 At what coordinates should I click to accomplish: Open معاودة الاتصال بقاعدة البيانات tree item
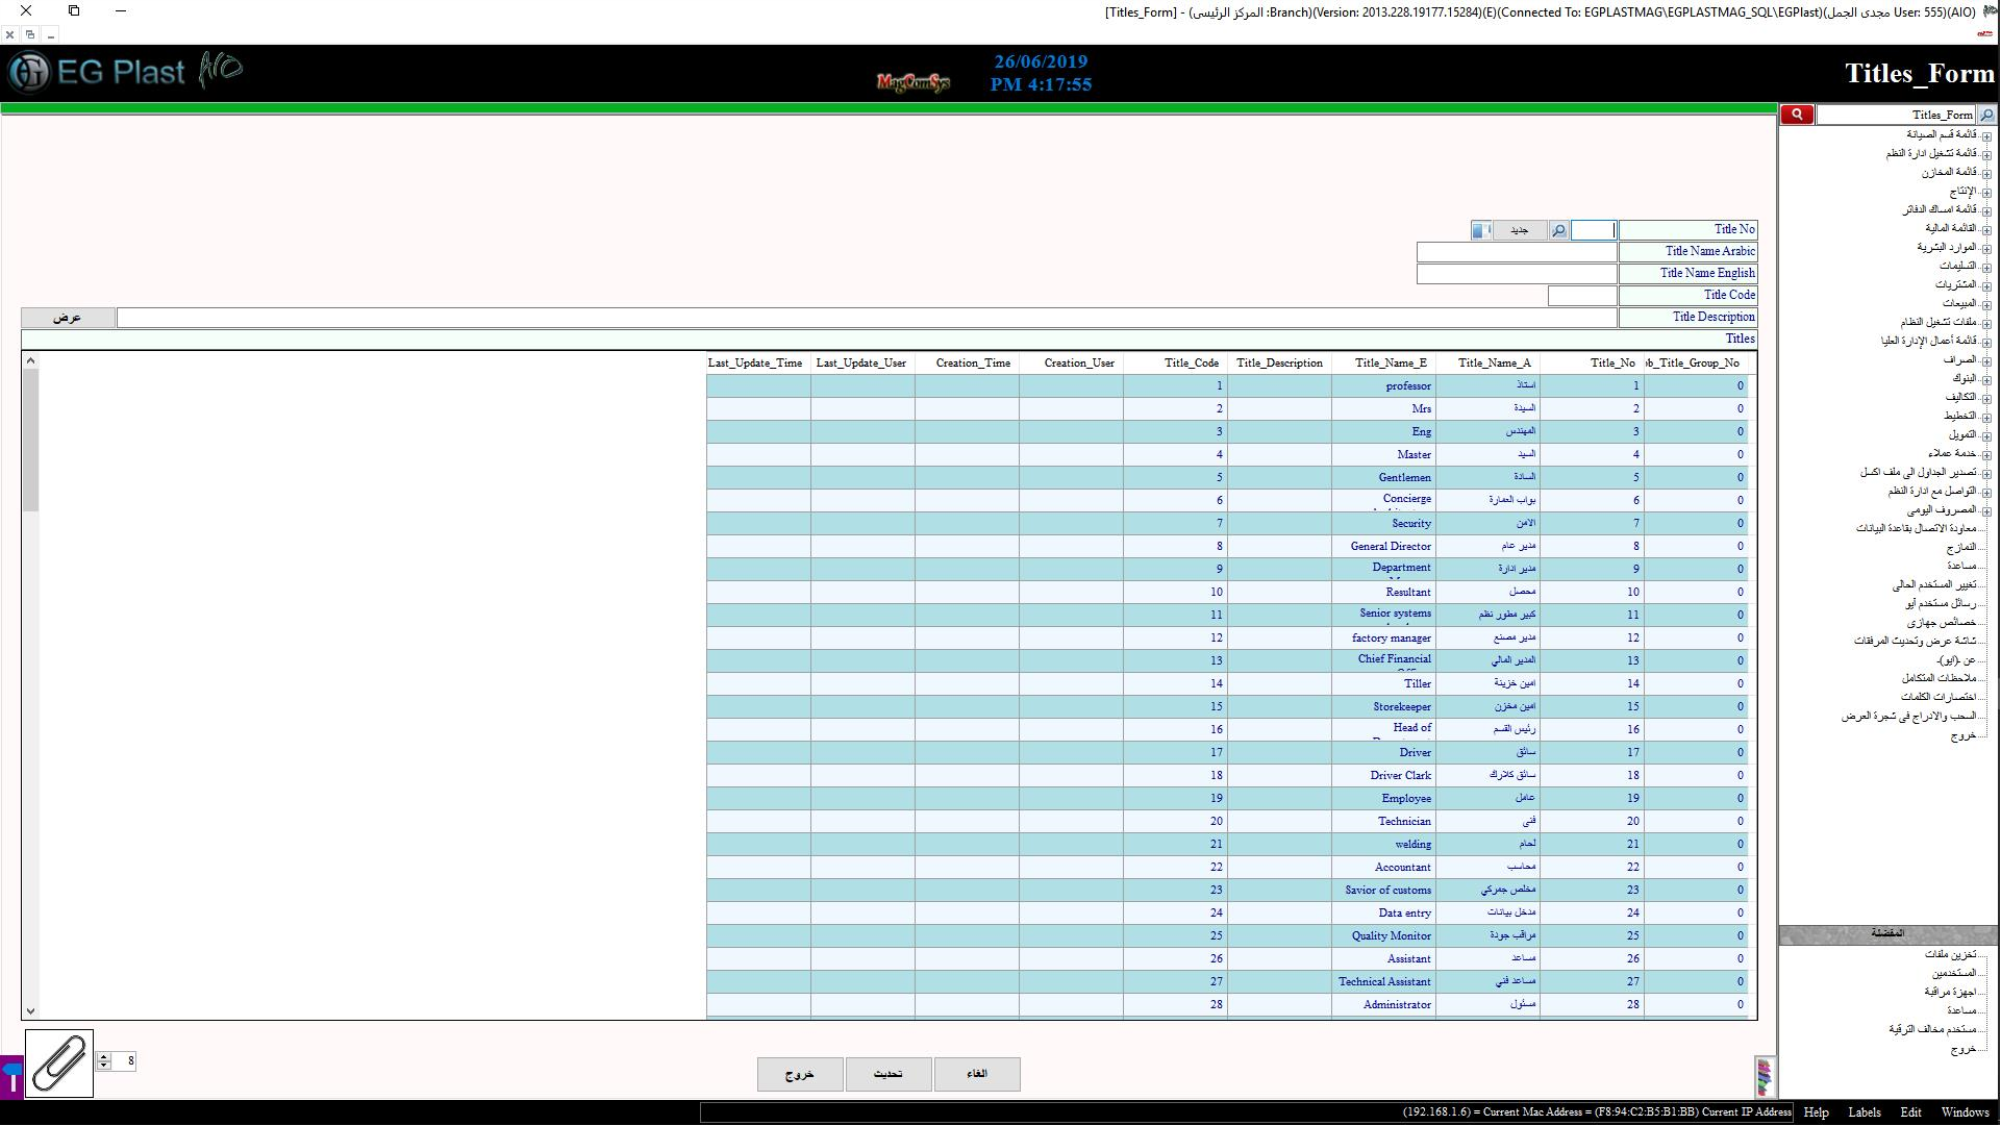1916,529
